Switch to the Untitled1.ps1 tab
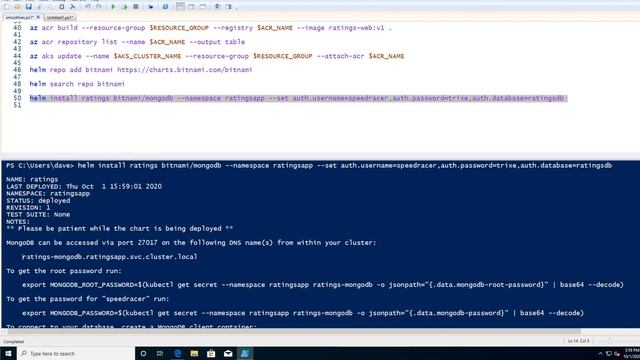 (60, 18)
